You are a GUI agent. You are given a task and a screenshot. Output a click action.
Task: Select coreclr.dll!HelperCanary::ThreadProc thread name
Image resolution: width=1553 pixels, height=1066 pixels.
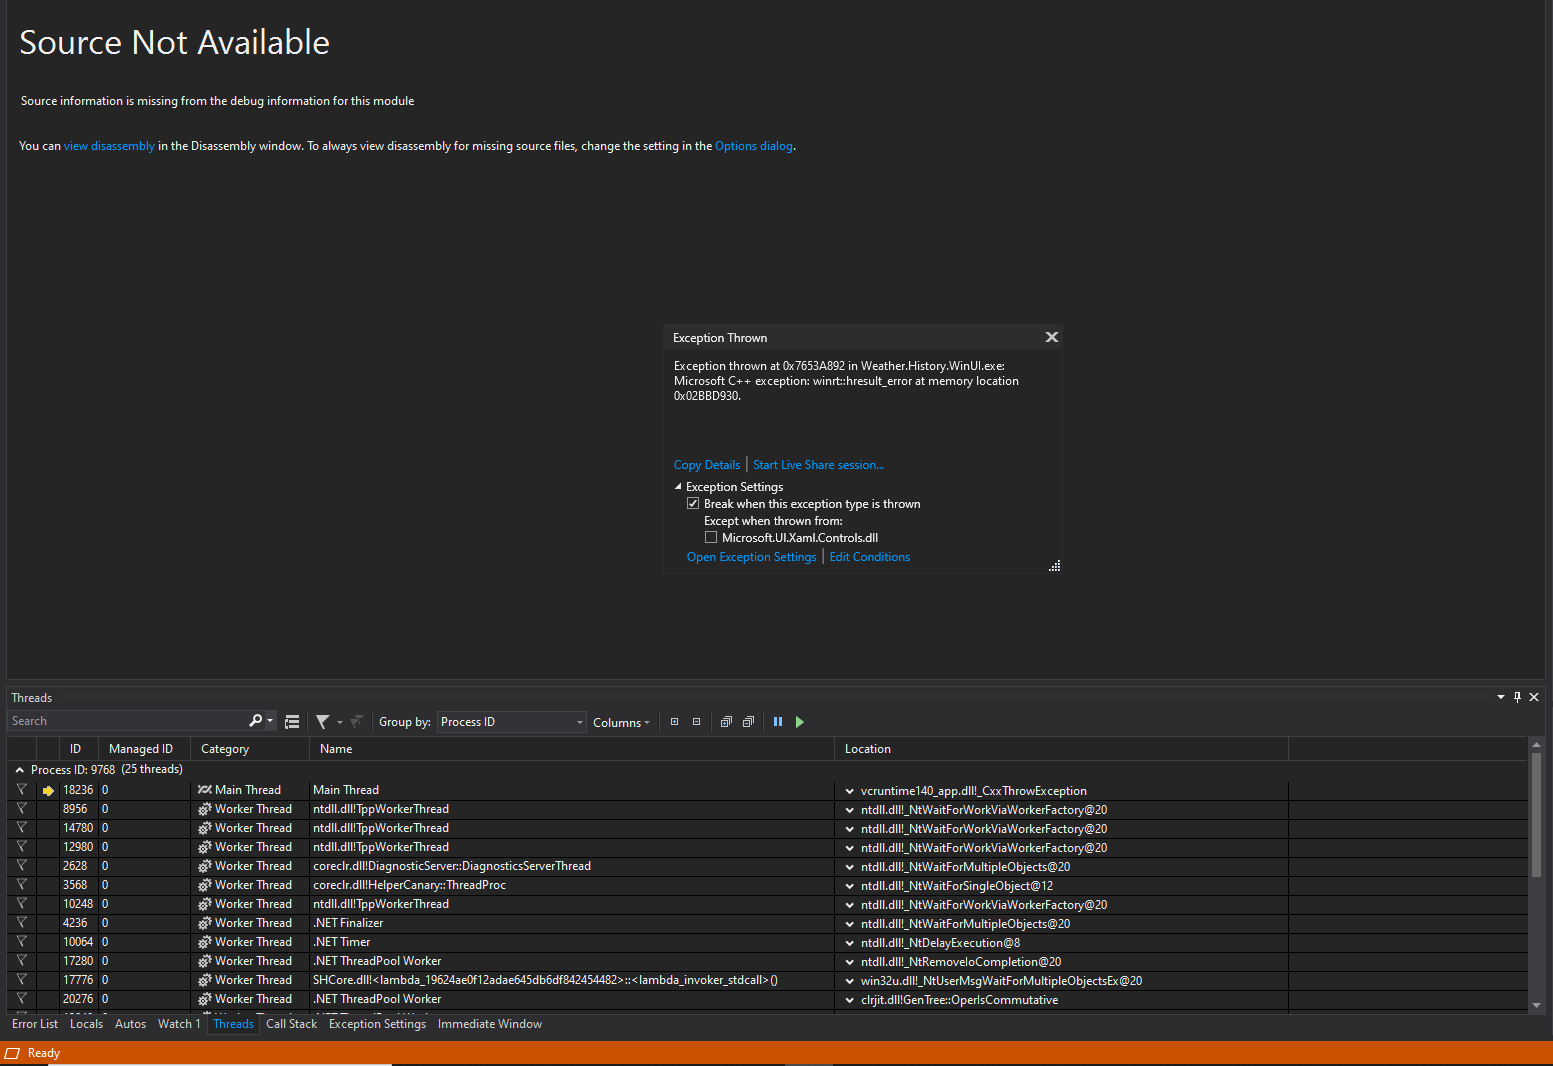click(x=409, y=885)
